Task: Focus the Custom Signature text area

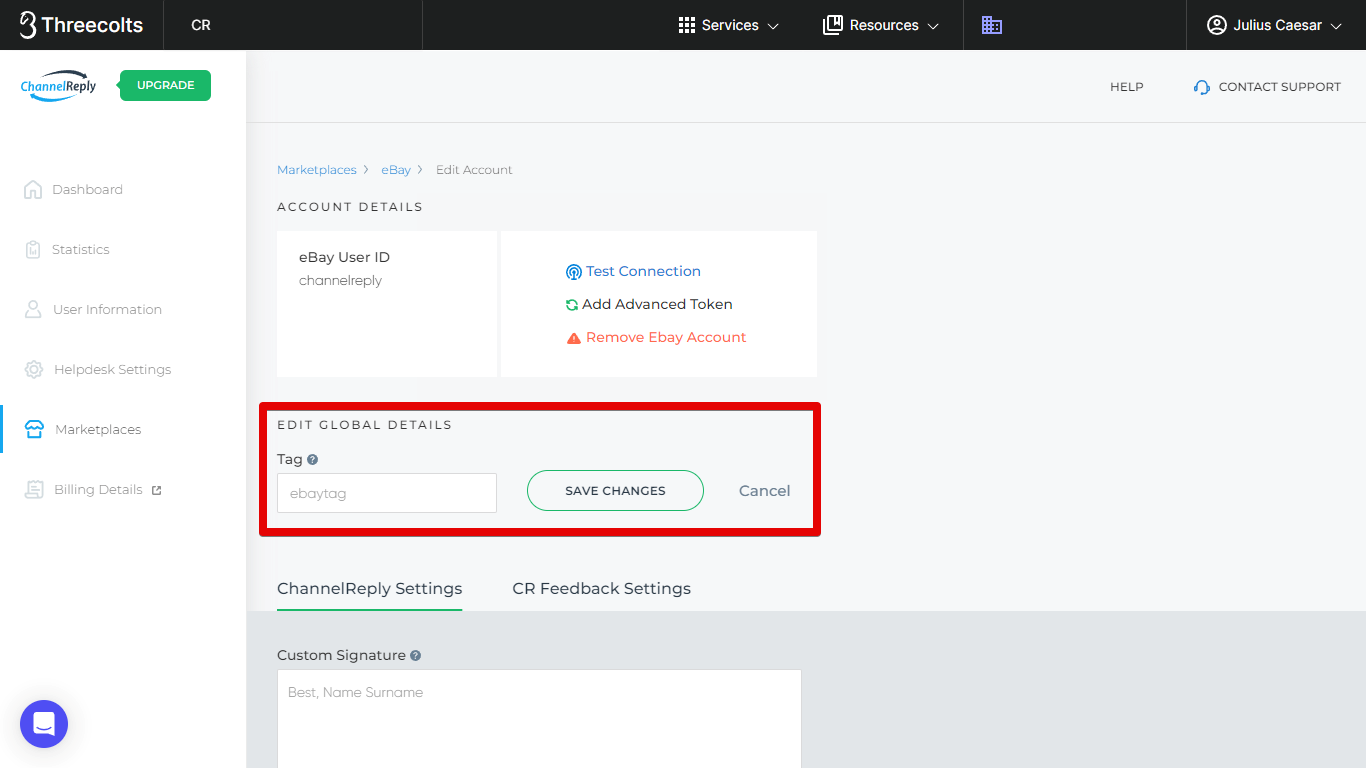Action: [539, 718]
